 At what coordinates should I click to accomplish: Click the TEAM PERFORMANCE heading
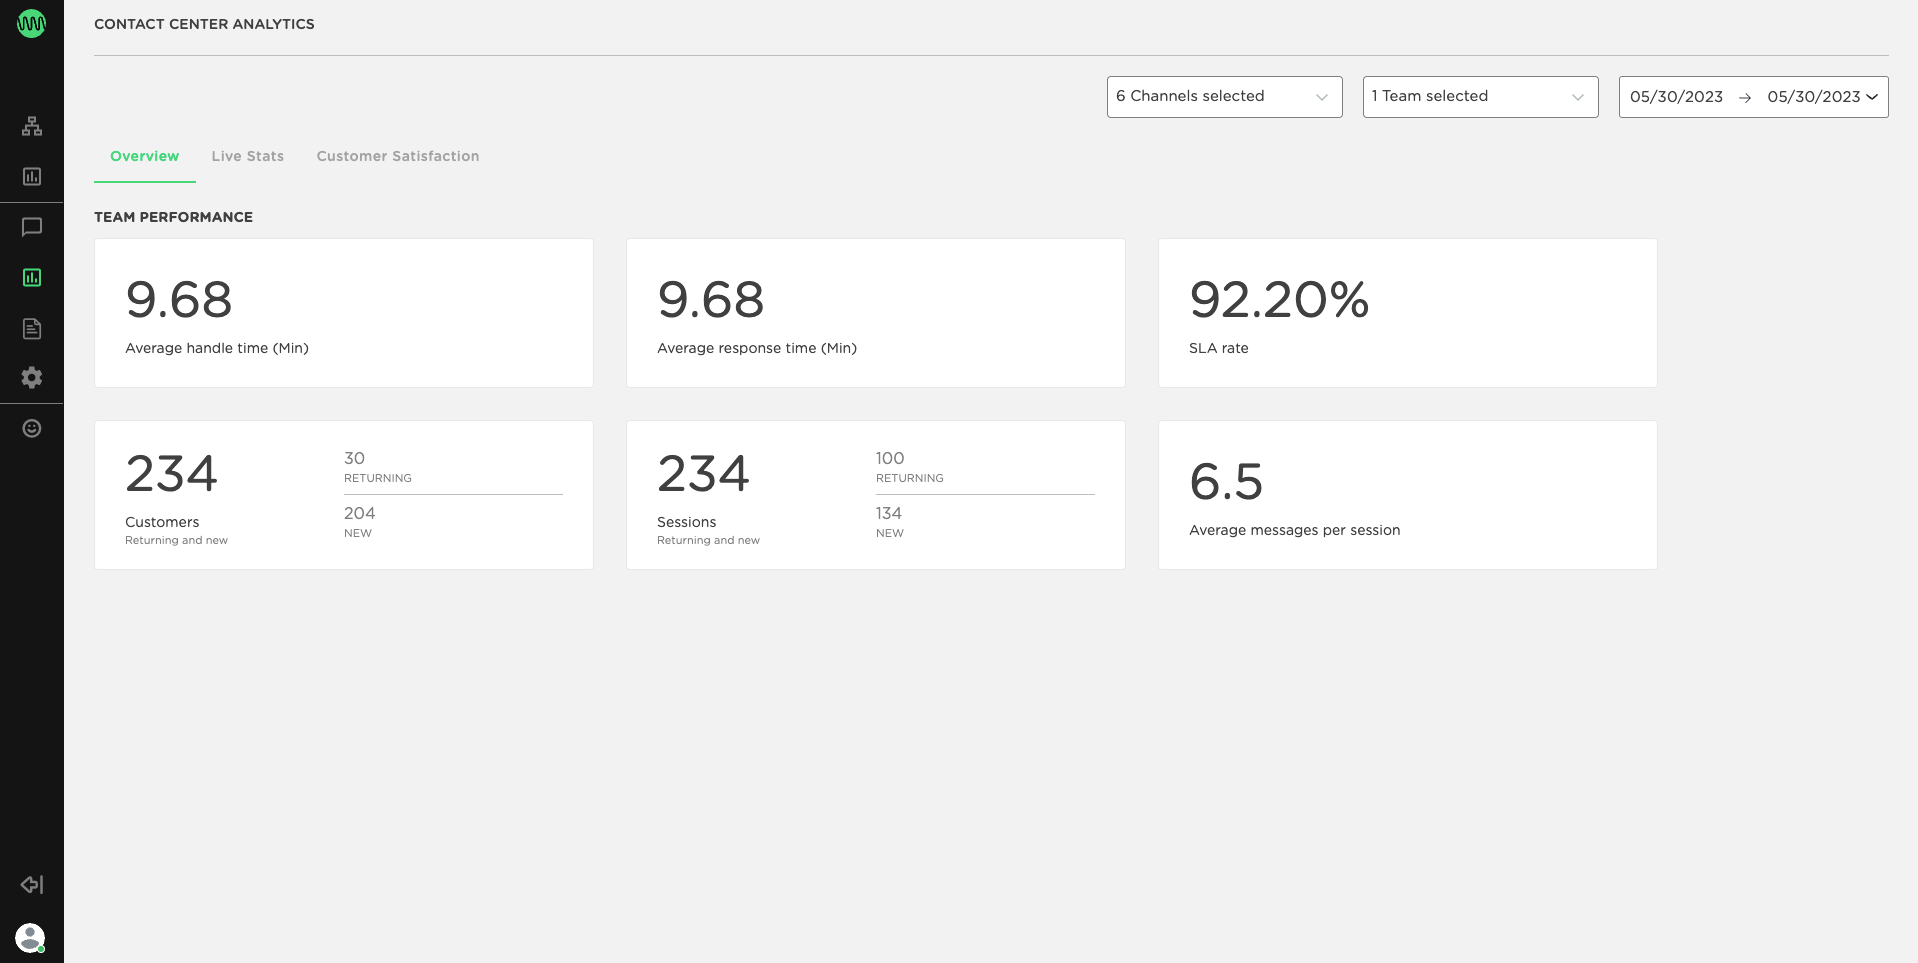(x=173, y=217)
